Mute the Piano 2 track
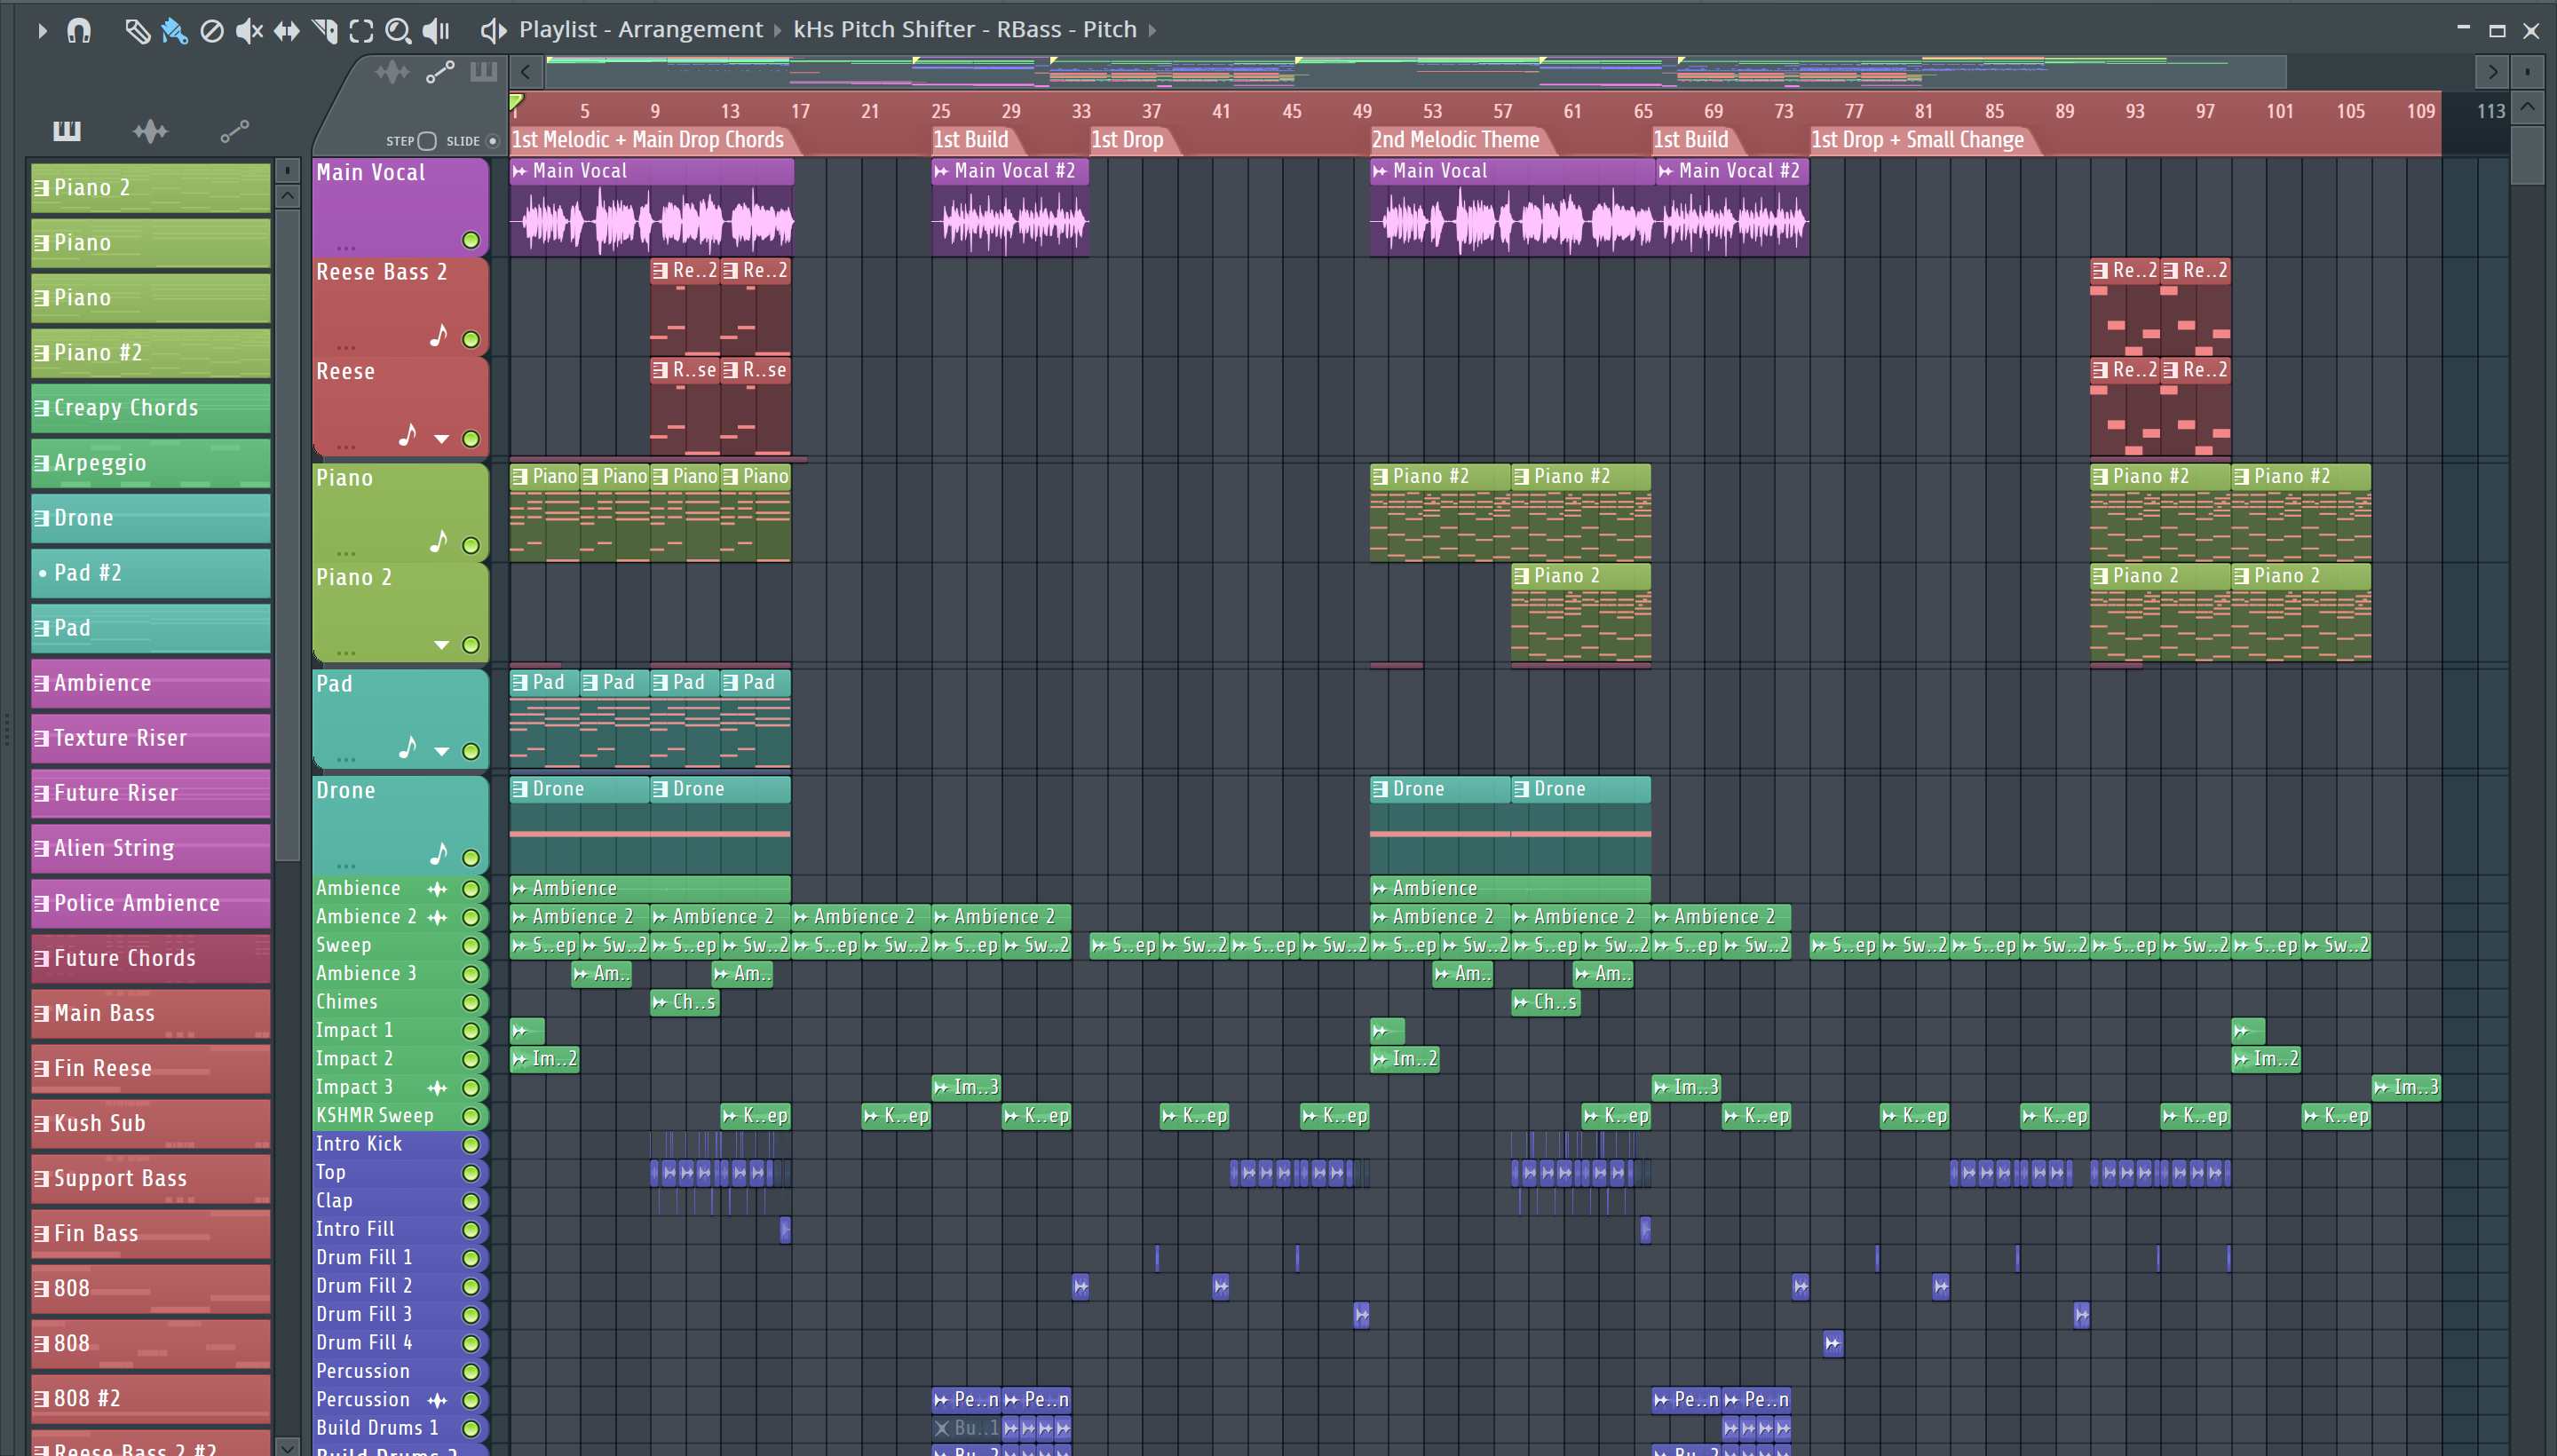Screen dimensions: 2557x1456 (x=471, y=645)
